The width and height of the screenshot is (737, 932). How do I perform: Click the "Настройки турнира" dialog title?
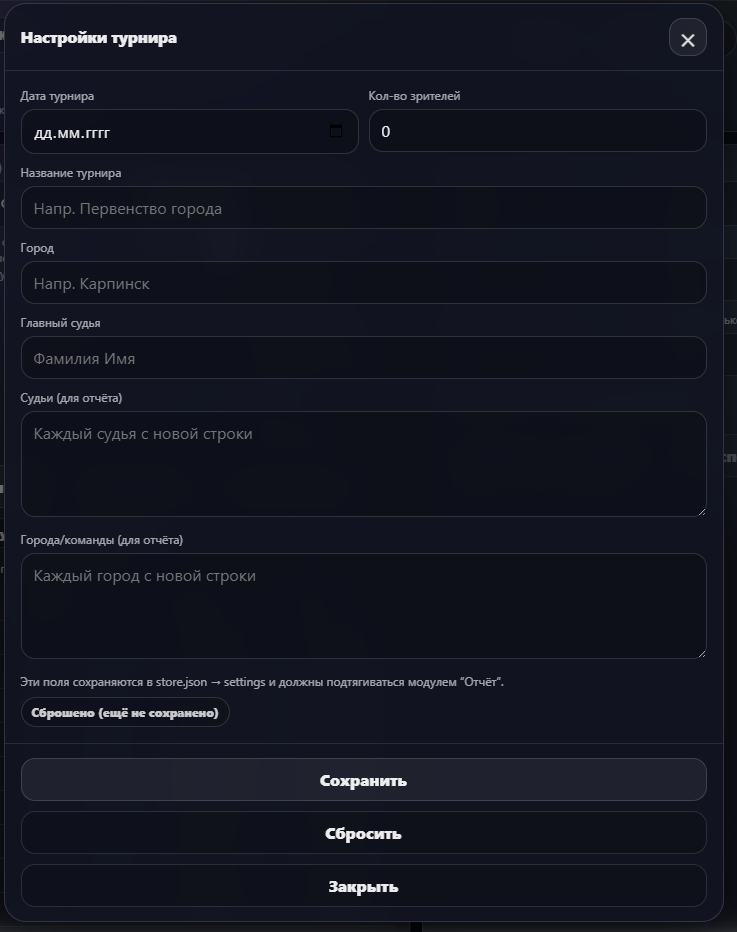(x=98, y=38)
